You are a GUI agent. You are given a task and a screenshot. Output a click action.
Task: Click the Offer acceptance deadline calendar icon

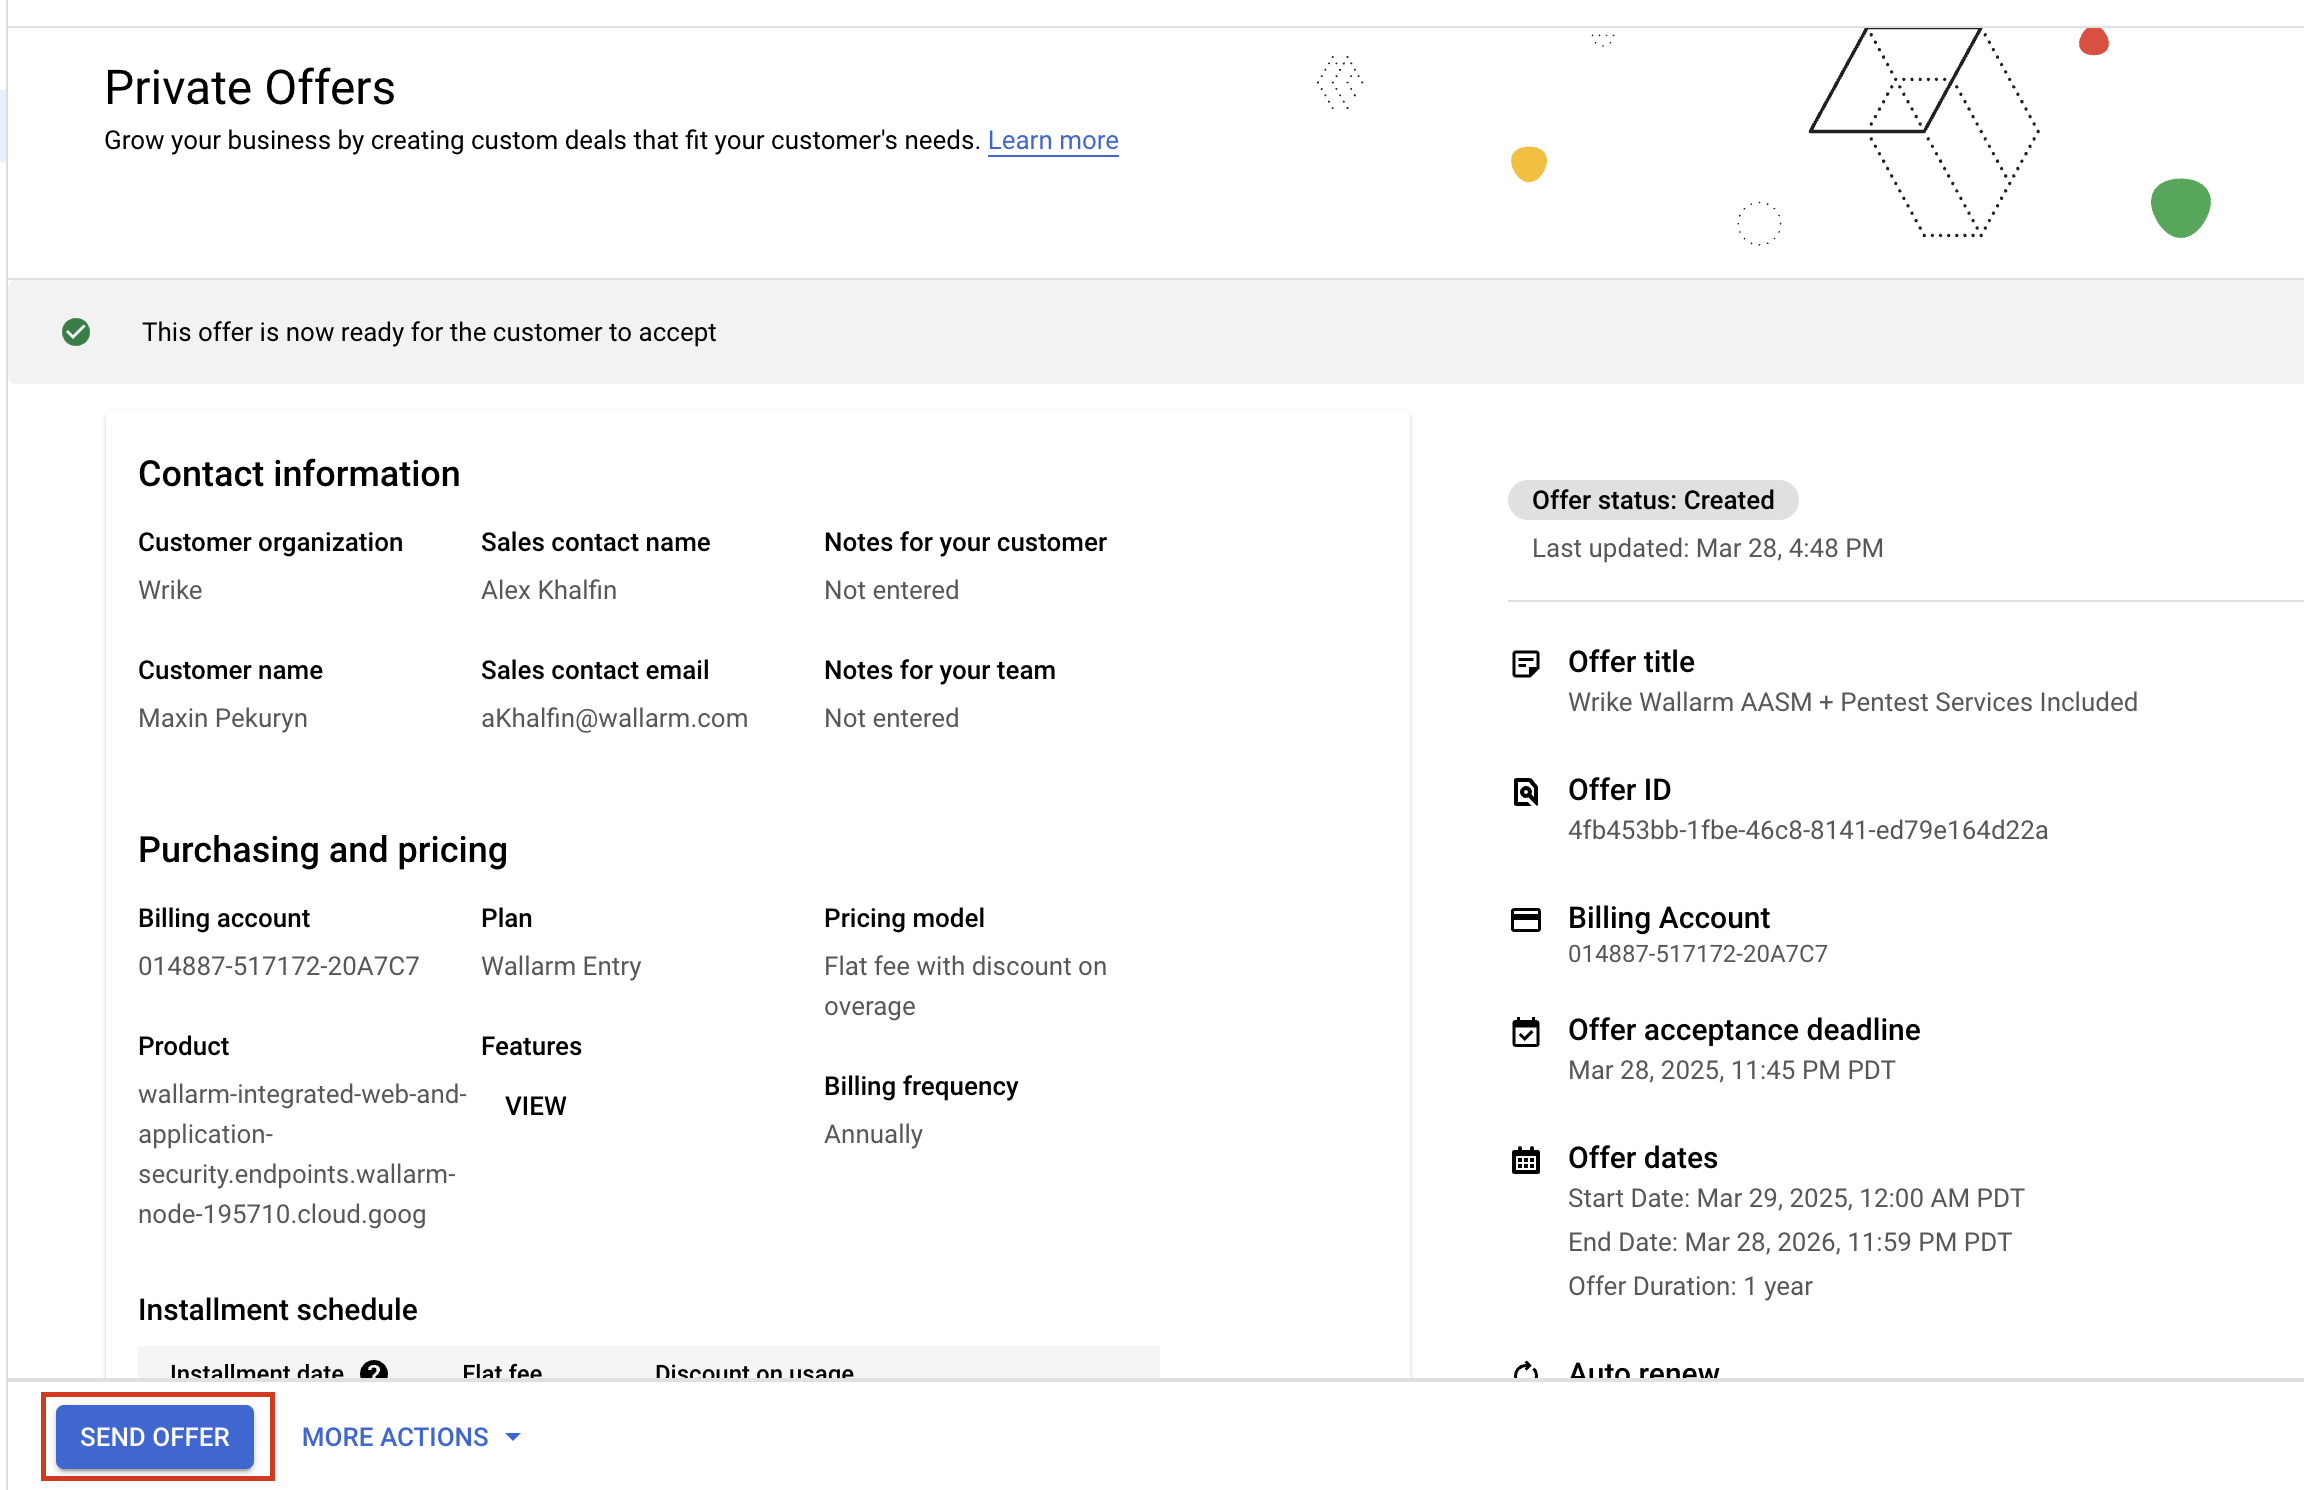[1526, 1031]
